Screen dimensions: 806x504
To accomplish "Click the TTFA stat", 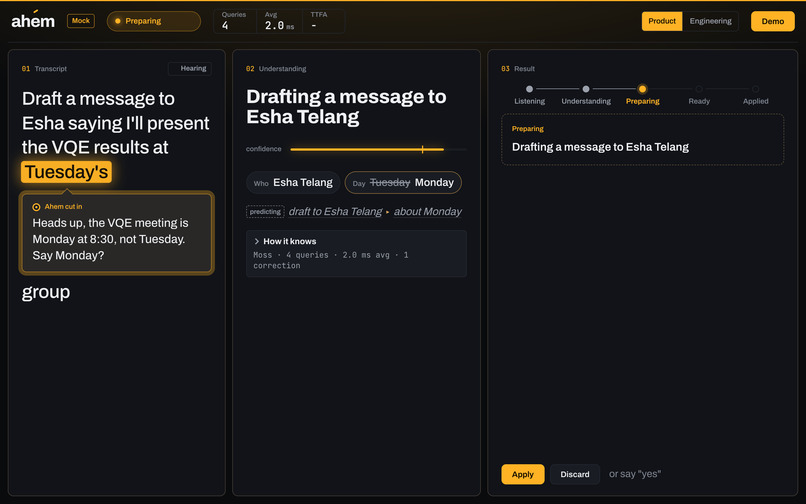I will pos(323,21).
